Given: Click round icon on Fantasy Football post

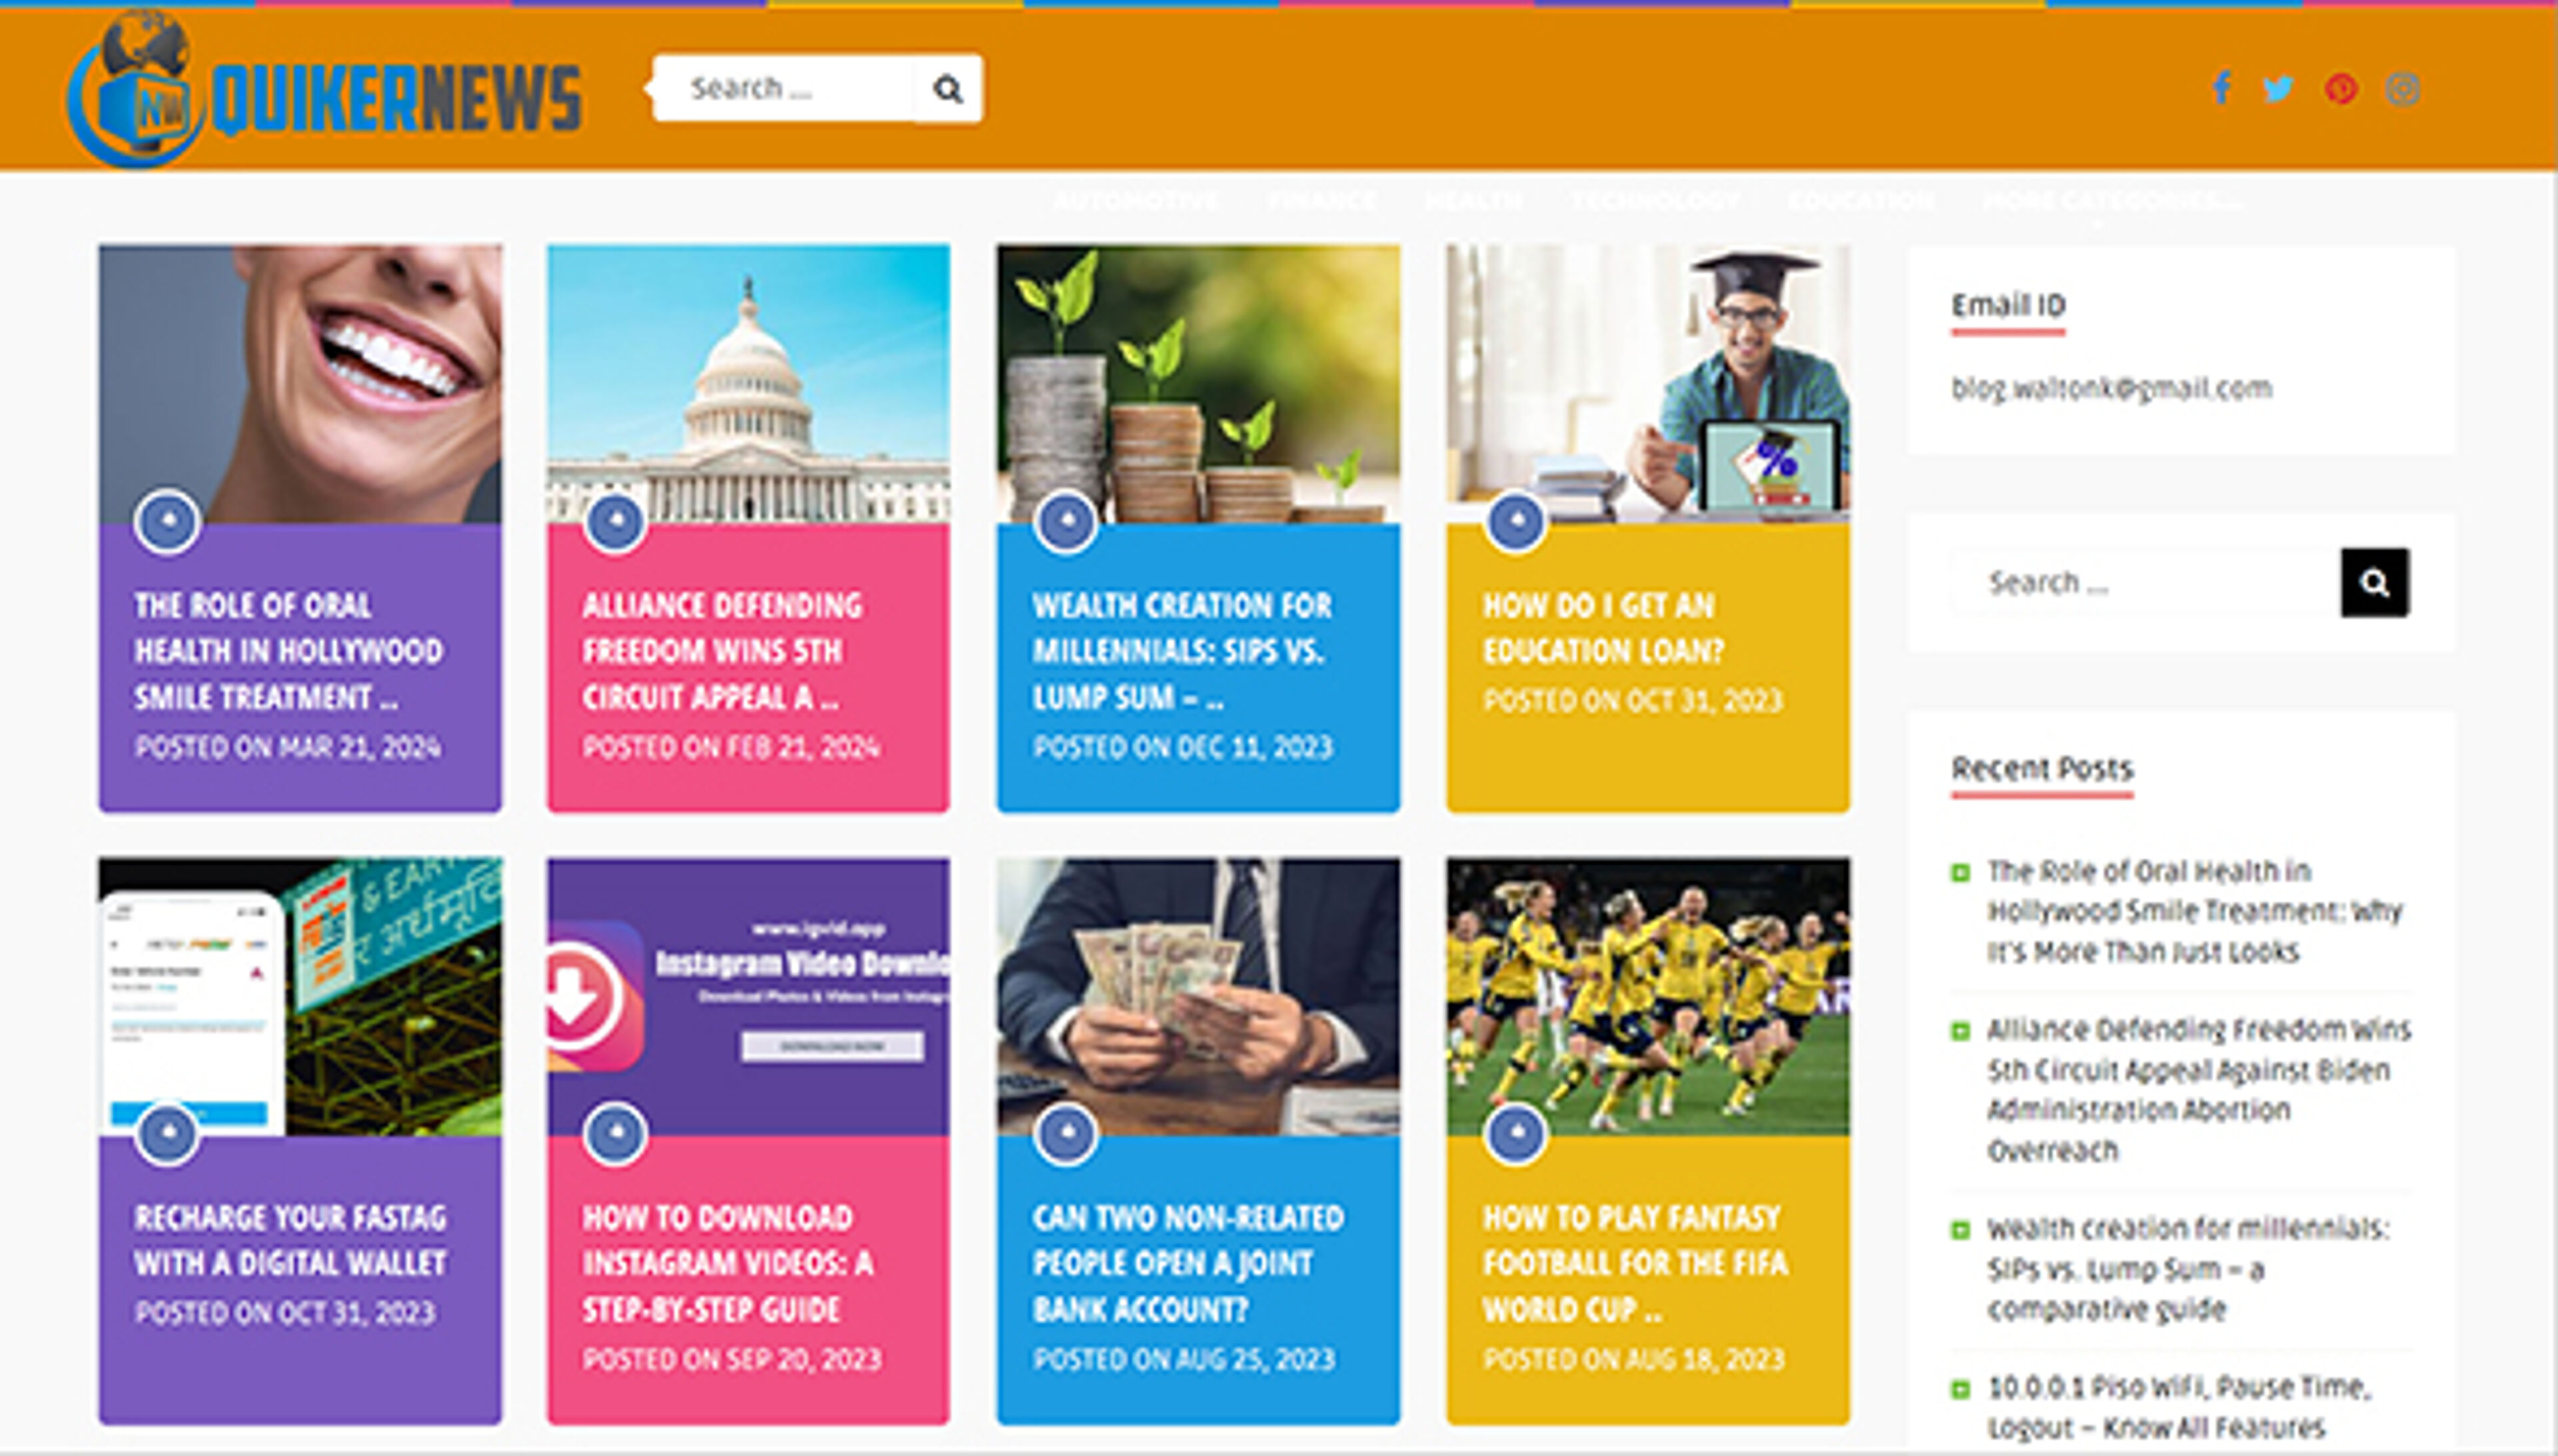Looking at the screenshot, I should coord(1516,1133).
